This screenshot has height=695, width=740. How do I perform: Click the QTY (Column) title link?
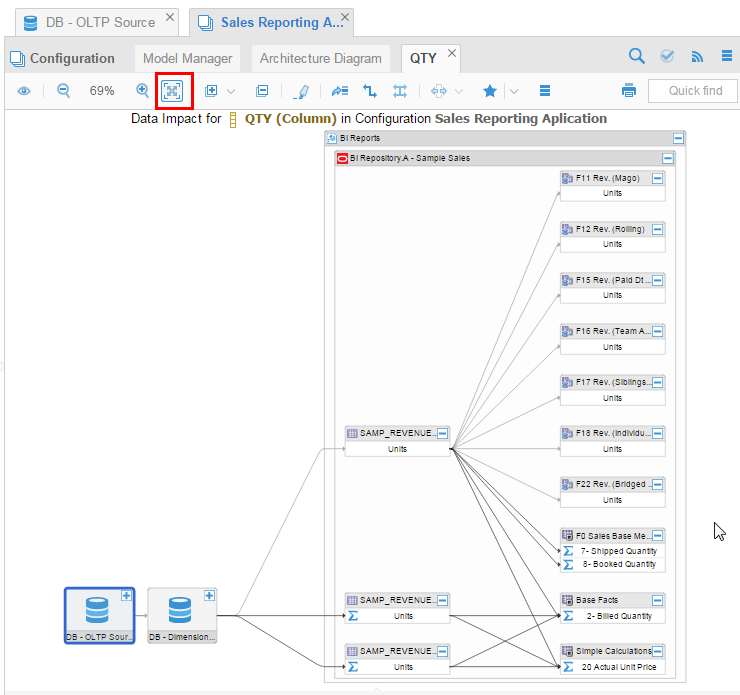(290, 118)
